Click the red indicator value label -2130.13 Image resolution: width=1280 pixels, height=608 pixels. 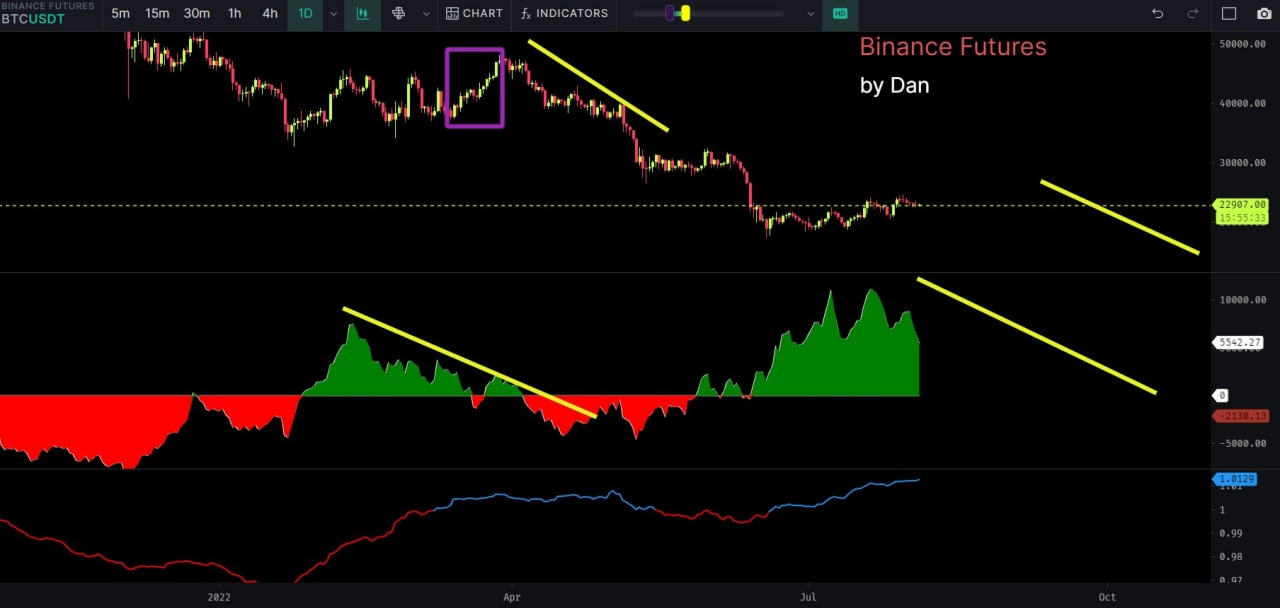(1240, 416)
